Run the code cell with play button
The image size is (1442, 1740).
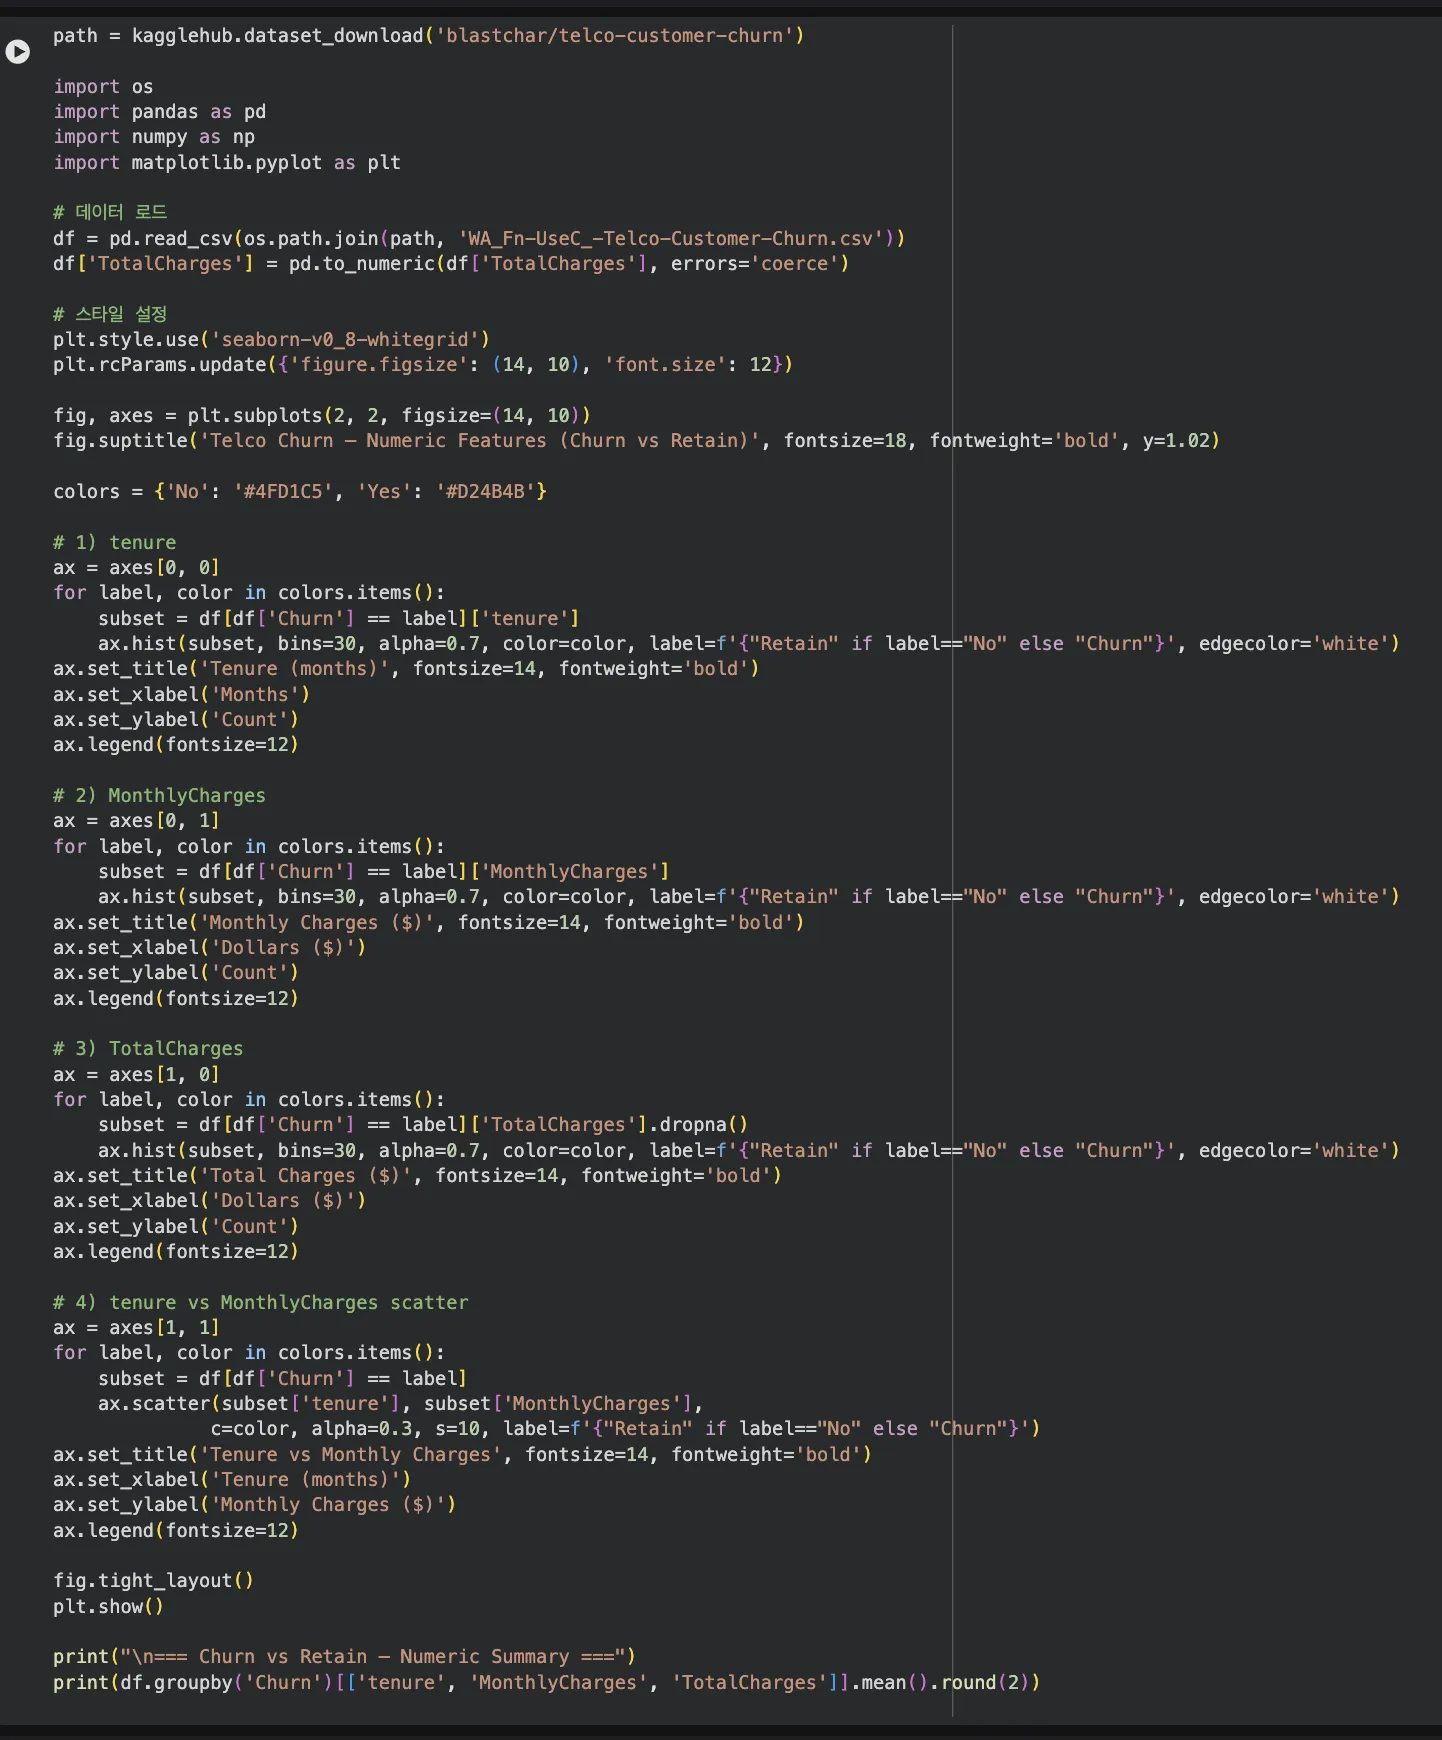[18, 51]
